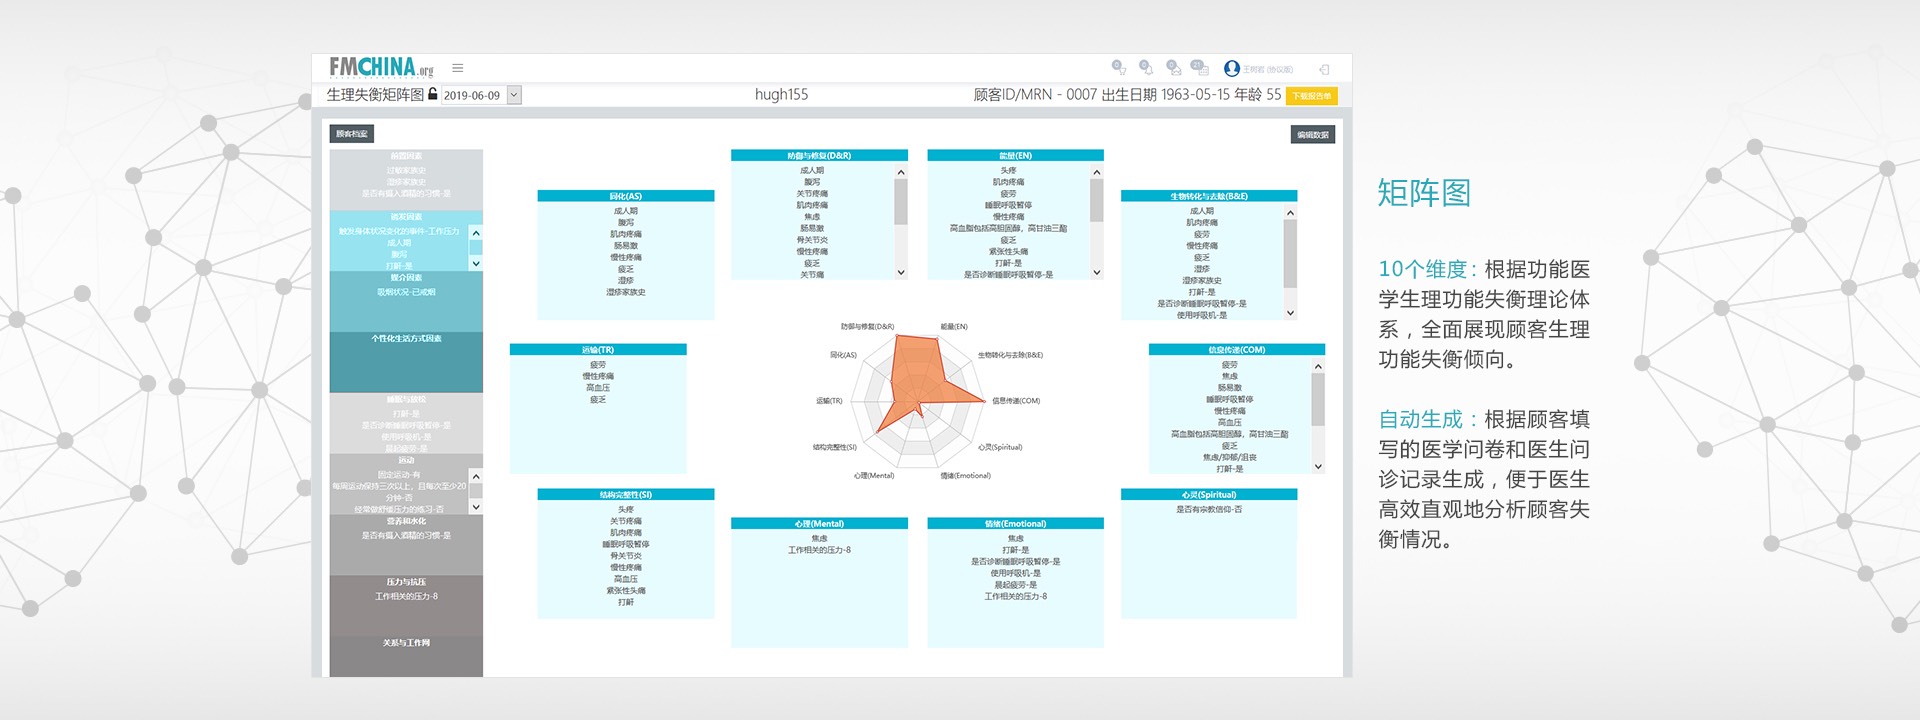
Task: Open the bell notifications icon
Action: [x=1146, y=68]
